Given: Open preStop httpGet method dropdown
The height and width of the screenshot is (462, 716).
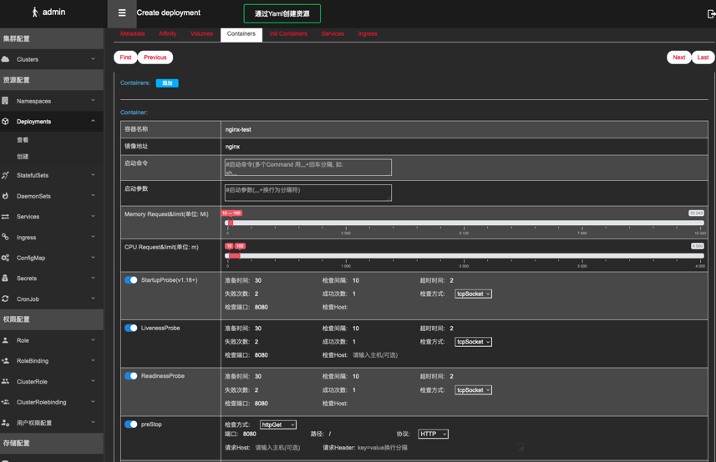Looking at the screenshot, I should 278,425.
